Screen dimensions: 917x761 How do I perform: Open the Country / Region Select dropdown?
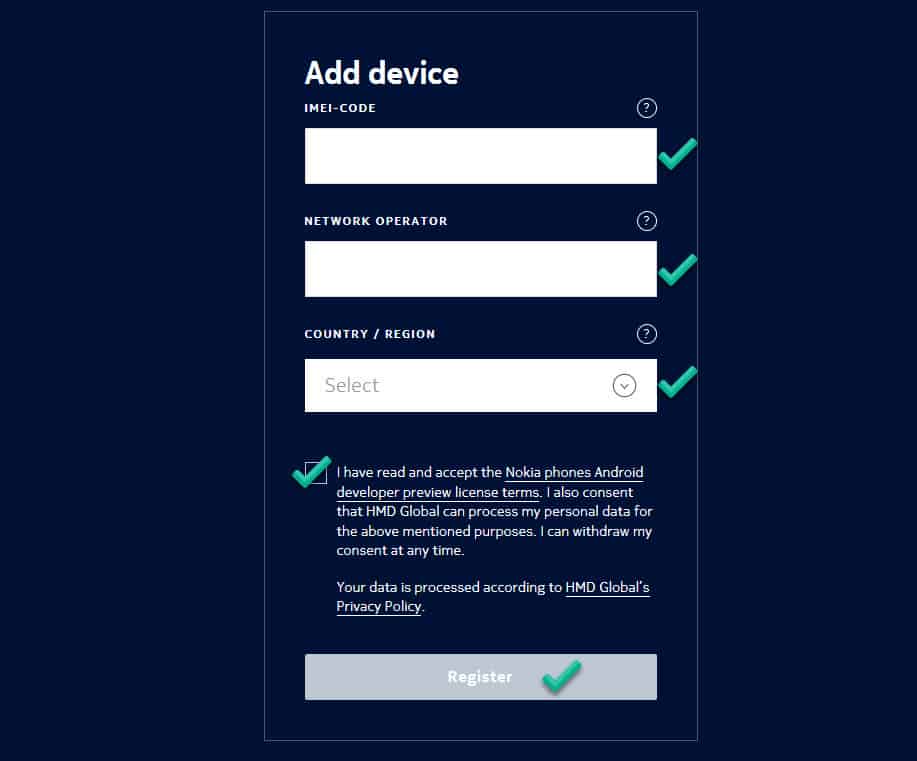[x=480, y=385]
